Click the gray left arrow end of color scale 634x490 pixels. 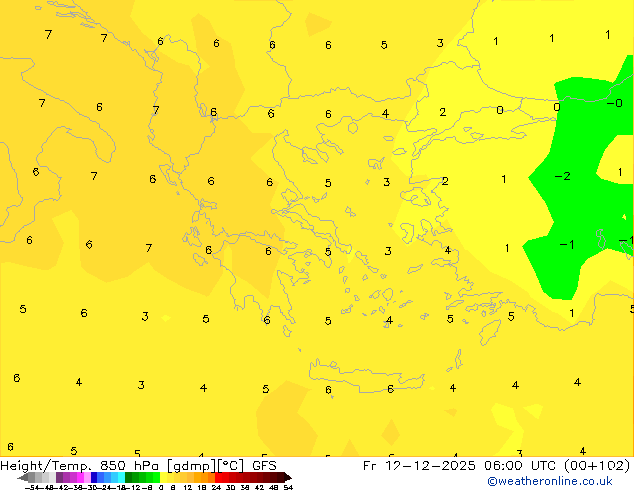coord(23,478)
